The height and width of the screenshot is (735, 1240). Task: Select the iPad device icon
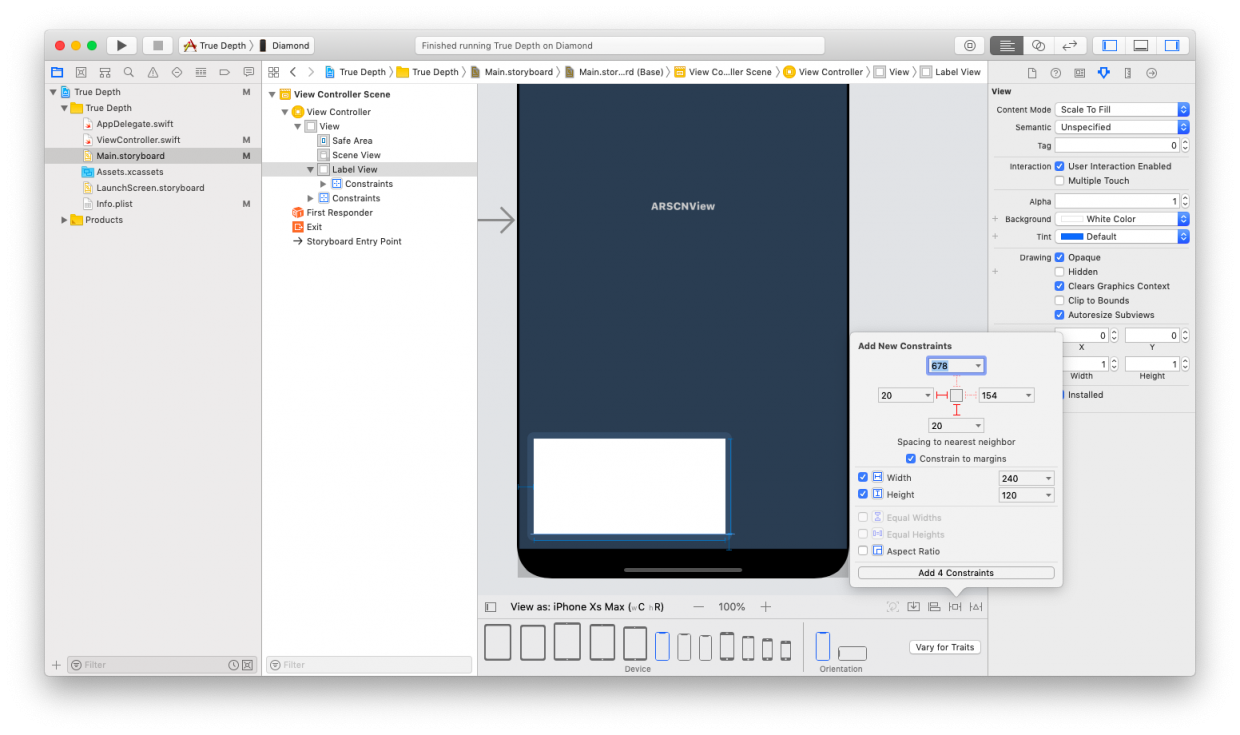[497, 641]
